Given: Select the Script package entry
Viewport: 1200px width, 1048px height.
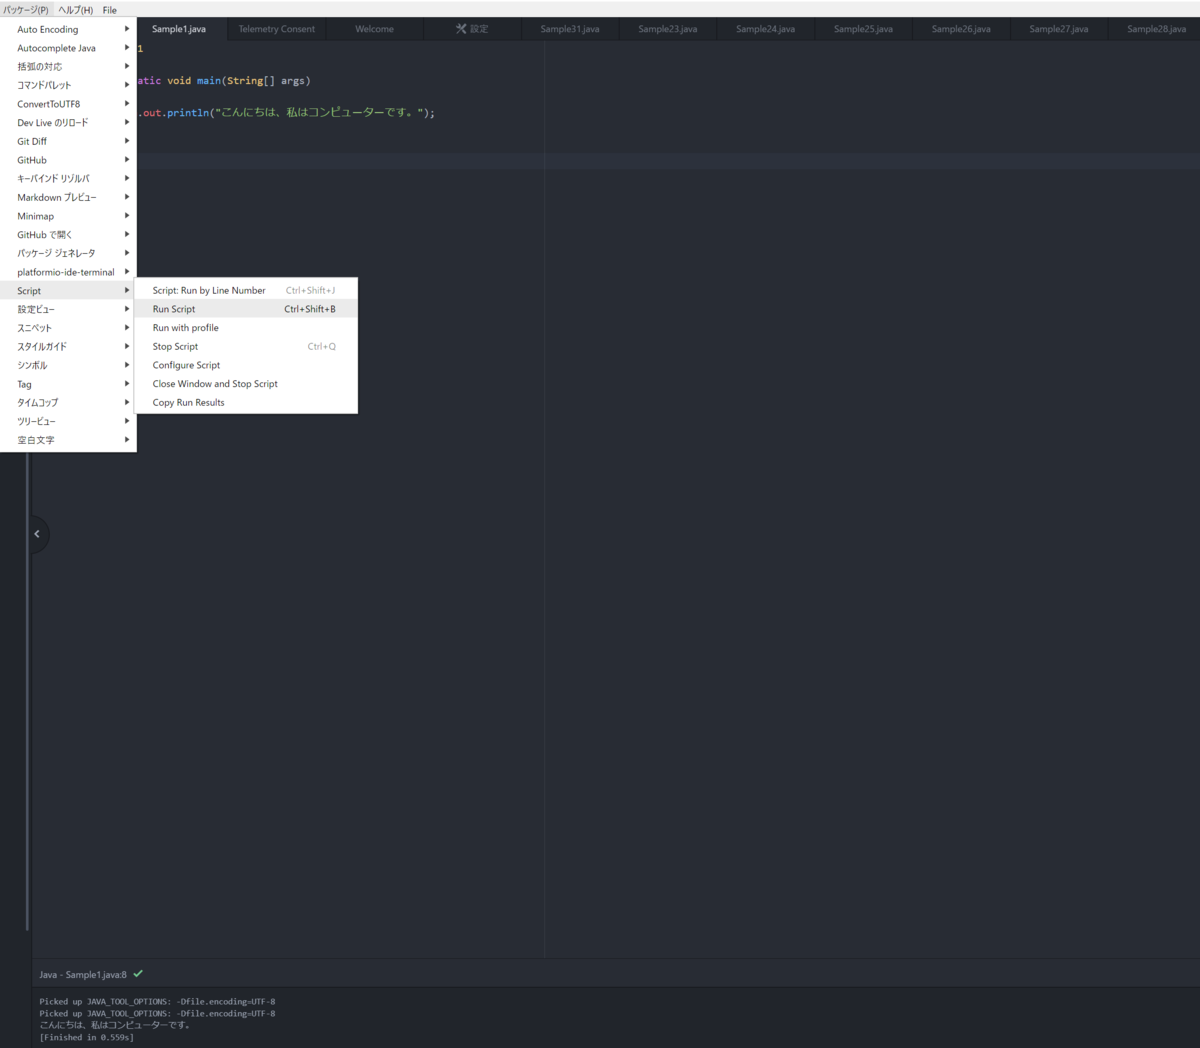Looking at the screenshot, I should (x=68, y=290).
